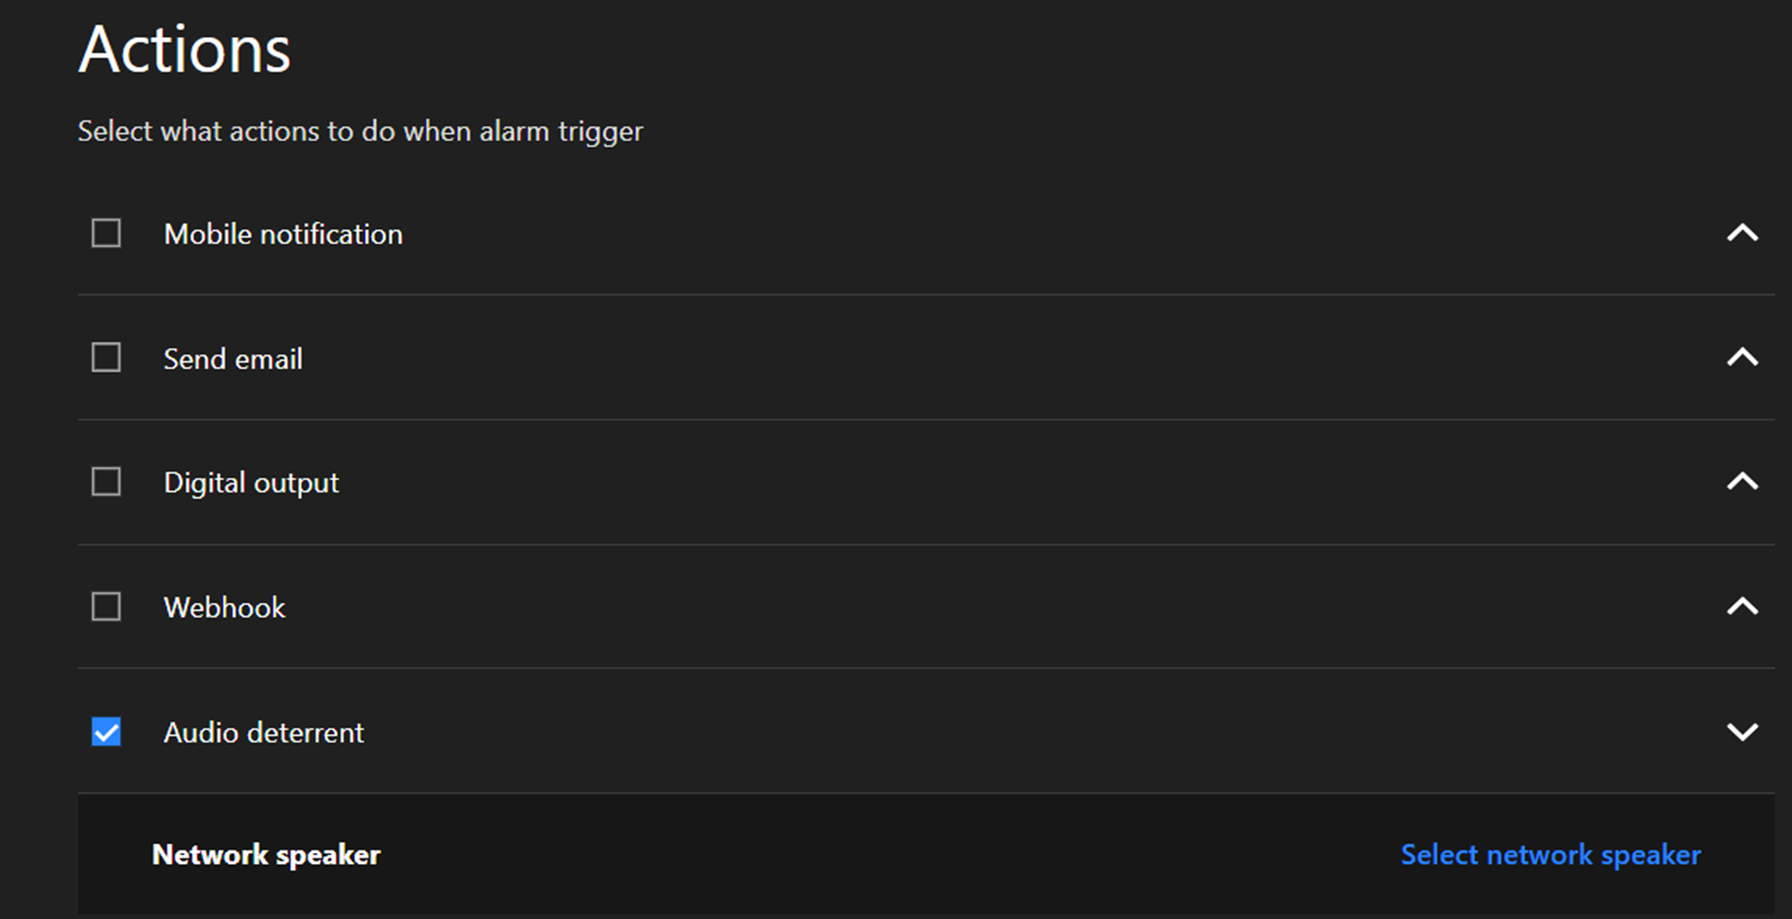Enable the Webhook action checkbox
The image size is (1792, 919).
click(106, 607)
